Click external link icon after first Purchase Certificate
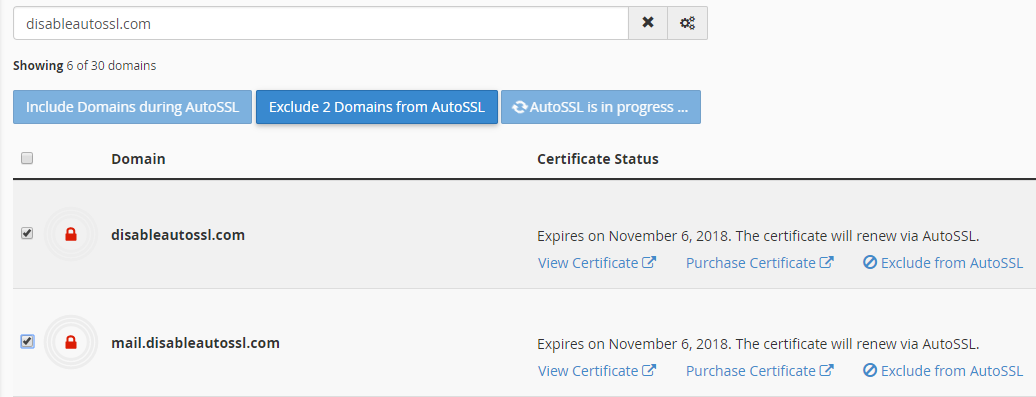Viewport: 1036px width, 397px height. point(827,262)
